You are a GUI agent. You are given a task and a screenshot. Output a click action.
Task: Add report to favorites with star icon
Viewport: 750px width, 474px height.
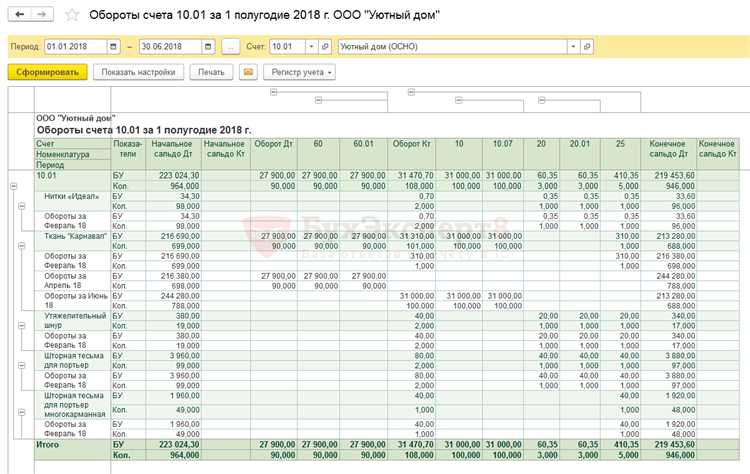pos(72,15)
